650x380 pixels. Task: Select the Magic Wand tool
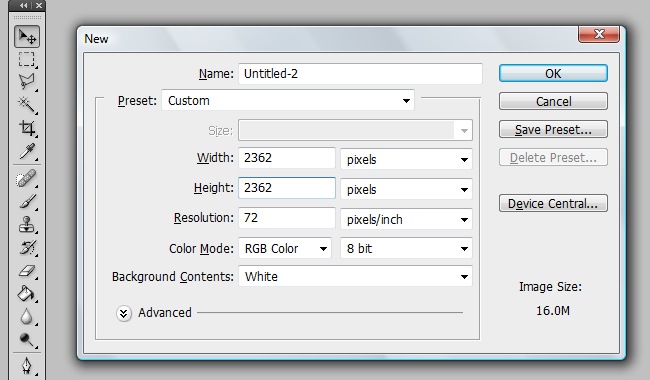27,104
